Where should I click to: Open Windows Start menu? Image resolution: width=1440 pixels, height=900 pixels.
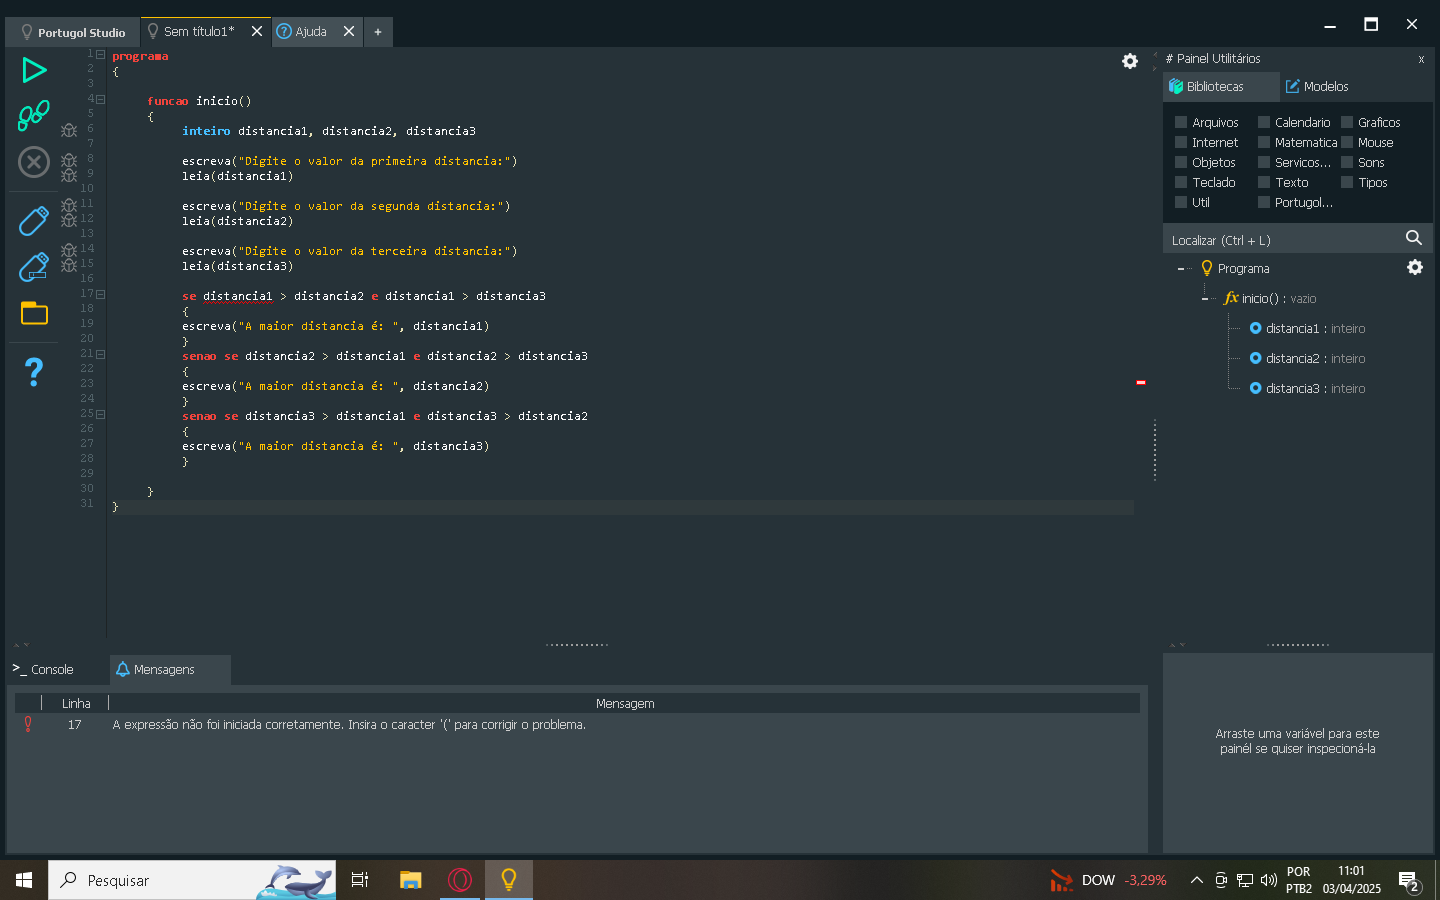(x=24, y=880)
